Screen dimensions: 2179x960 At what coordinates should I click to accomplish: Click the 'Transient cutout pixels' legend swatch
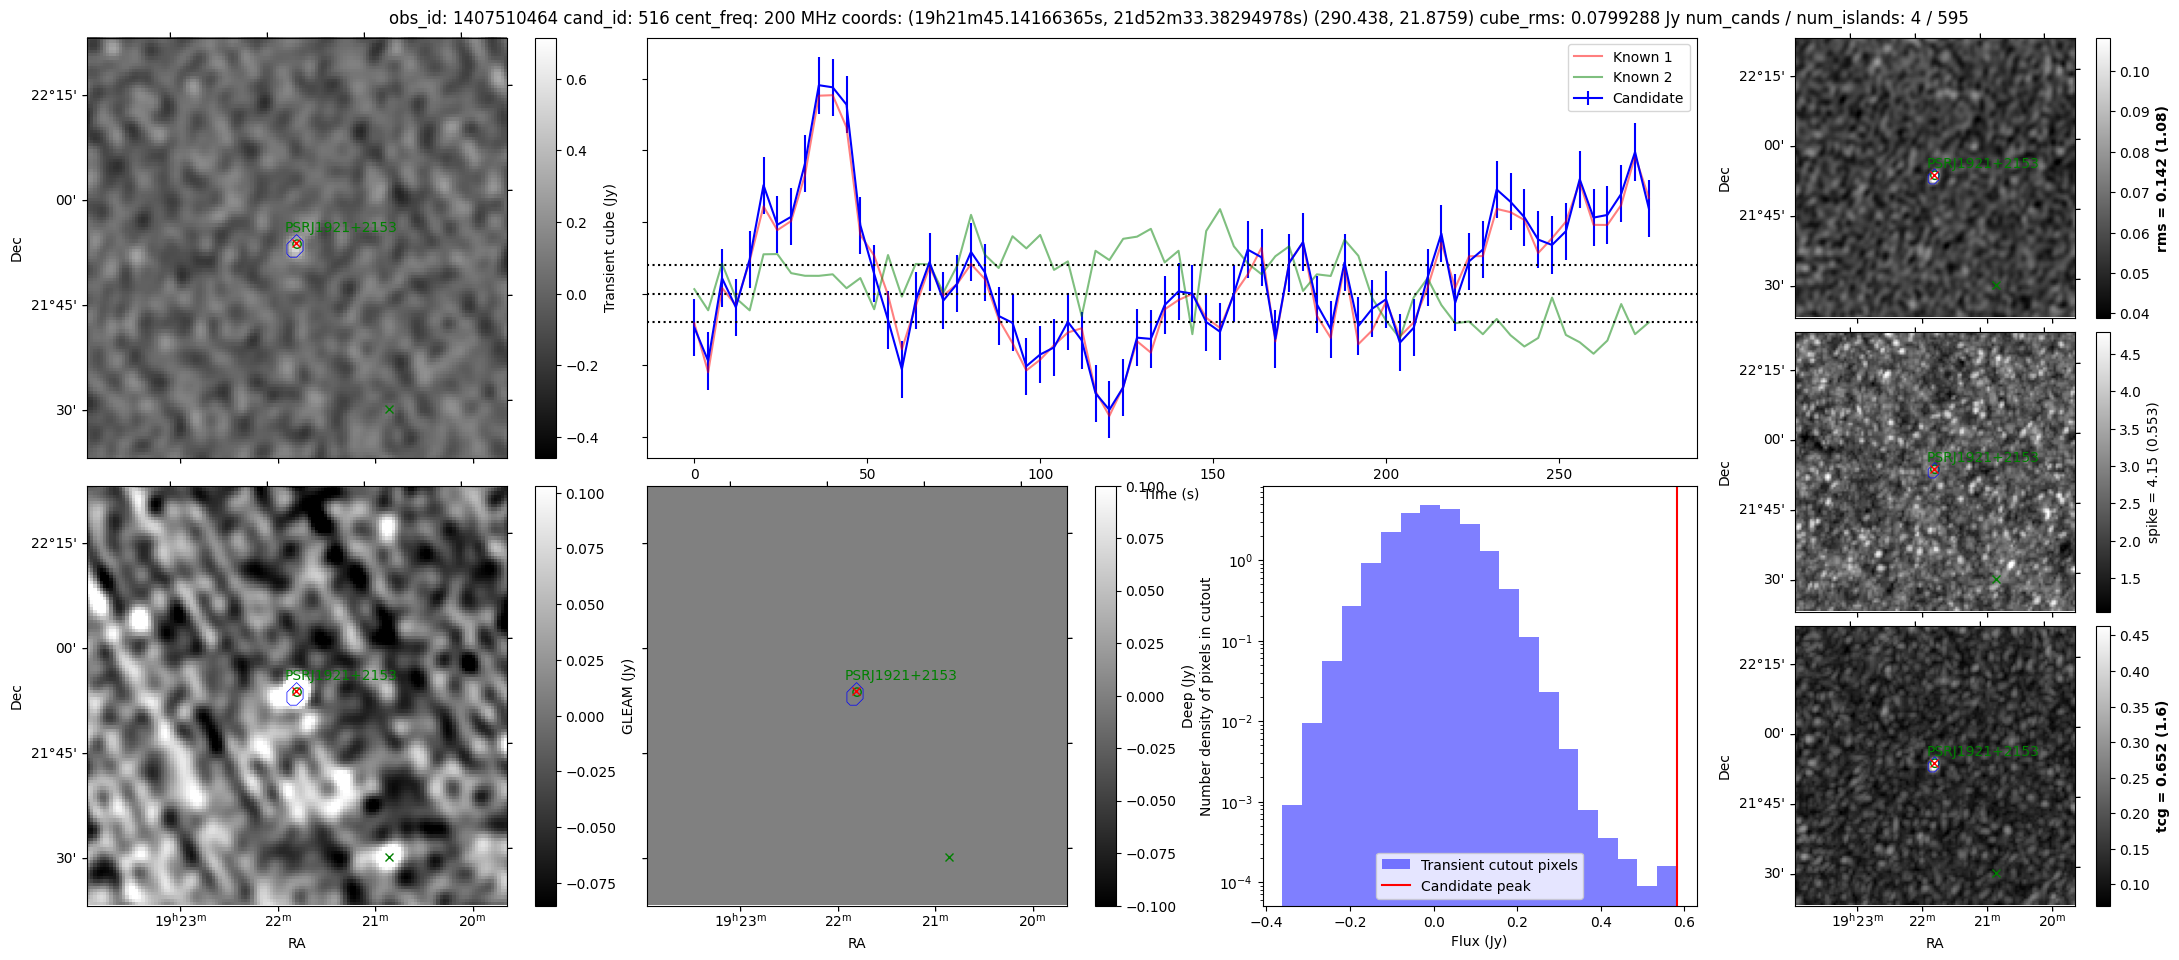pyautogui.click(x=1396, y=865)
